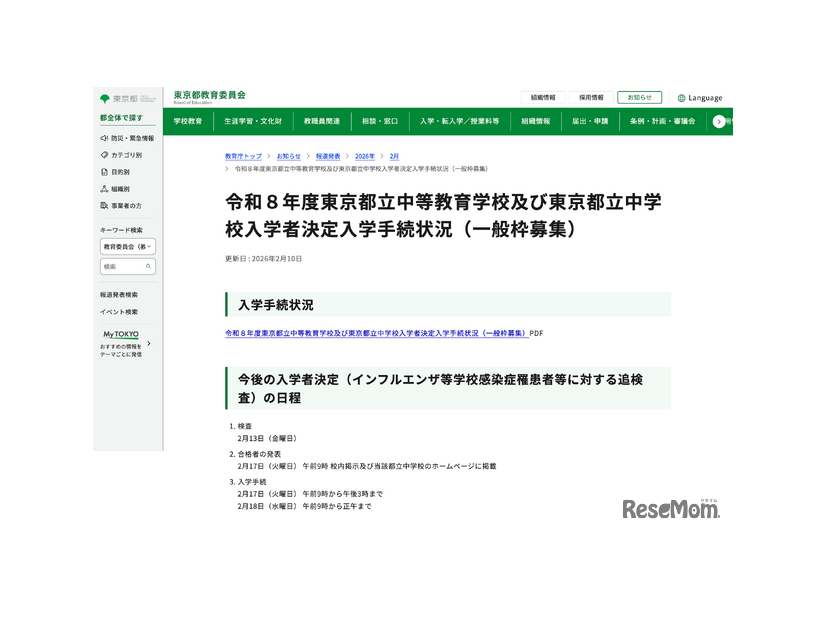
Task: Switch to the 学校教育 menu
Action: (188, 121)
